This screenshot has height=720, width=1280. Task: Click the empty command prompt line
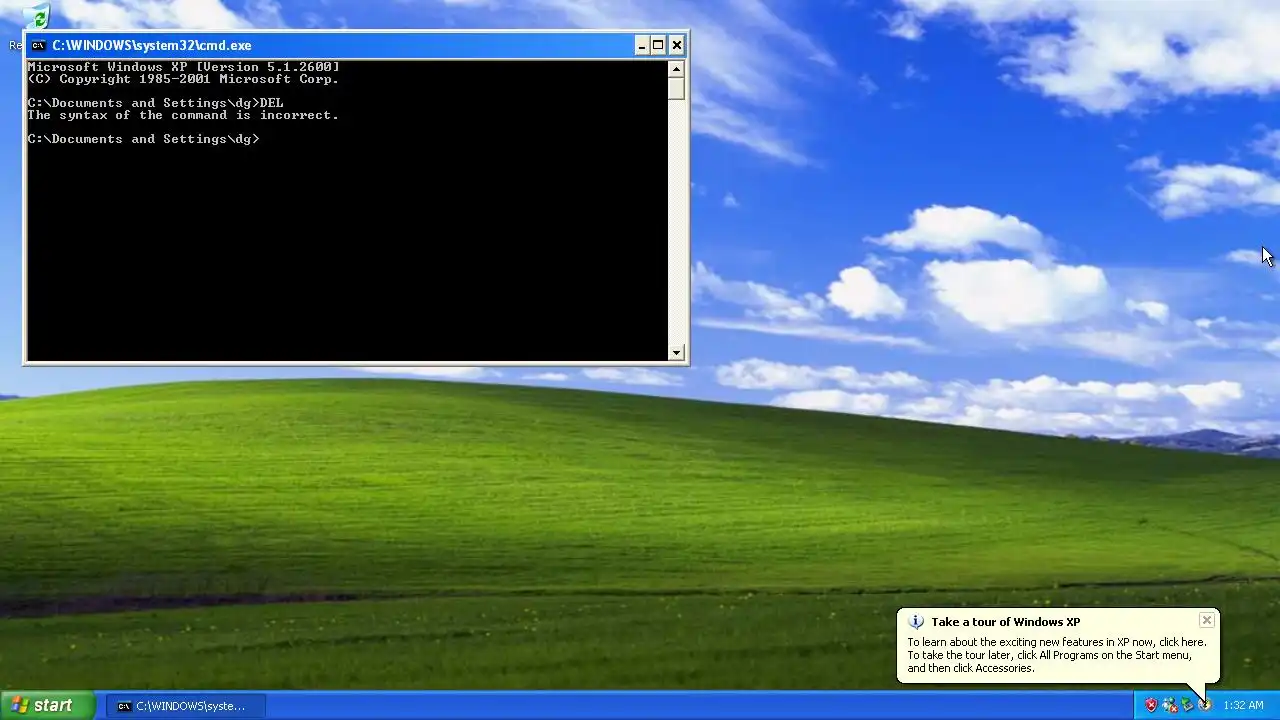[143, 139]
